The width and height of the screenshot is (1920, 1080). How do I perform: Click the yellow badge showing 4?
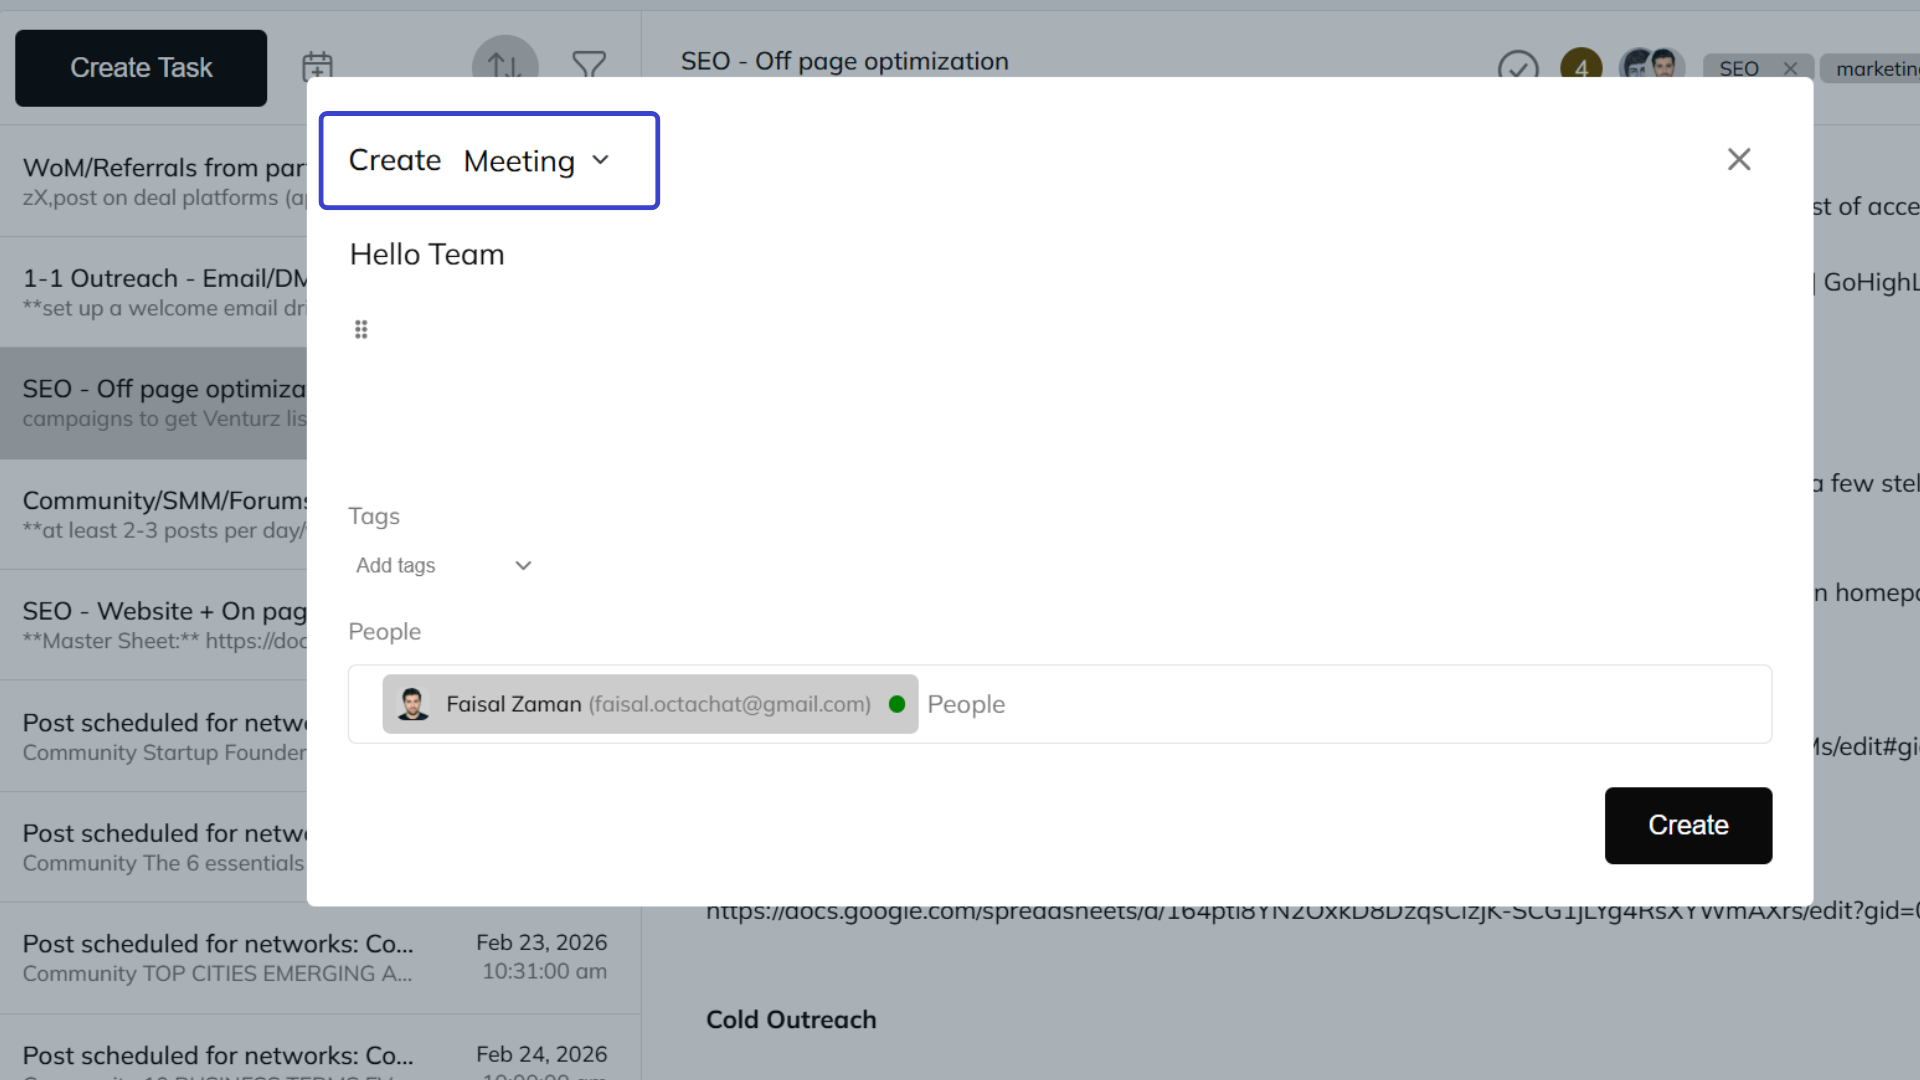tap(1580, 67)
